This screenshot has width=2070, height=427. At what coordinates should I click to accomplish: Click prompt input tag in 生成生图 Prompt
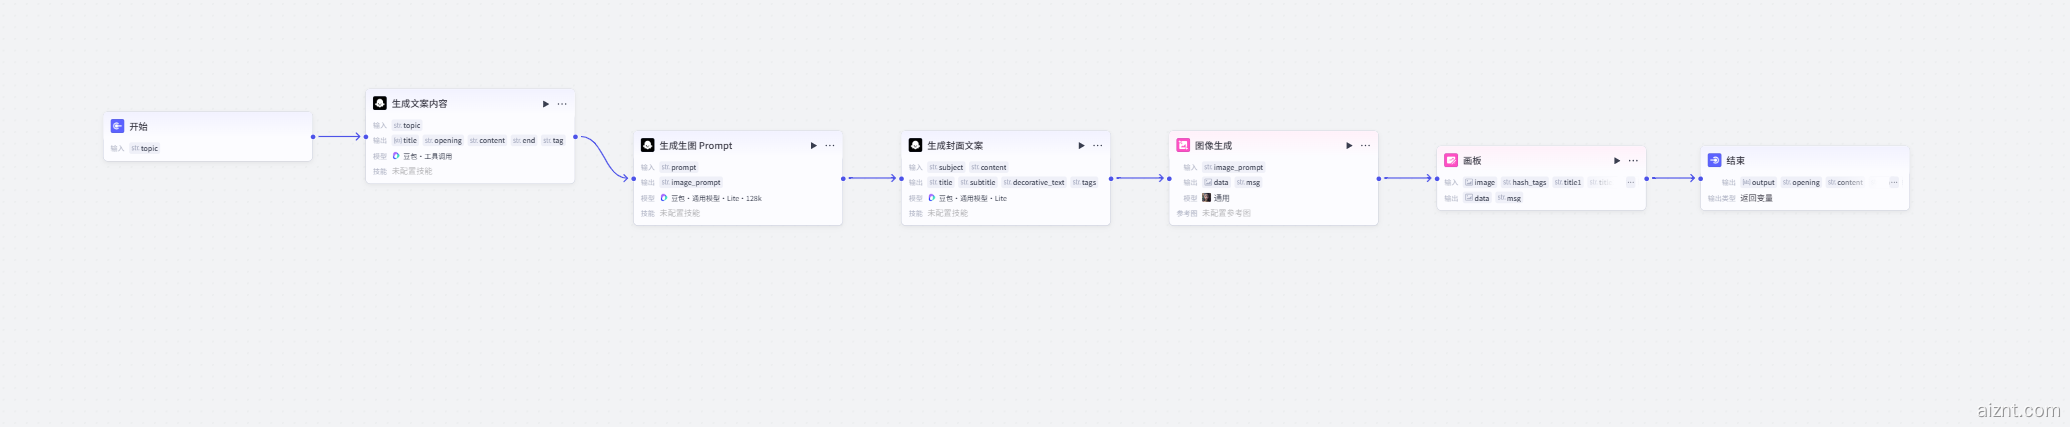click(679, 167)
